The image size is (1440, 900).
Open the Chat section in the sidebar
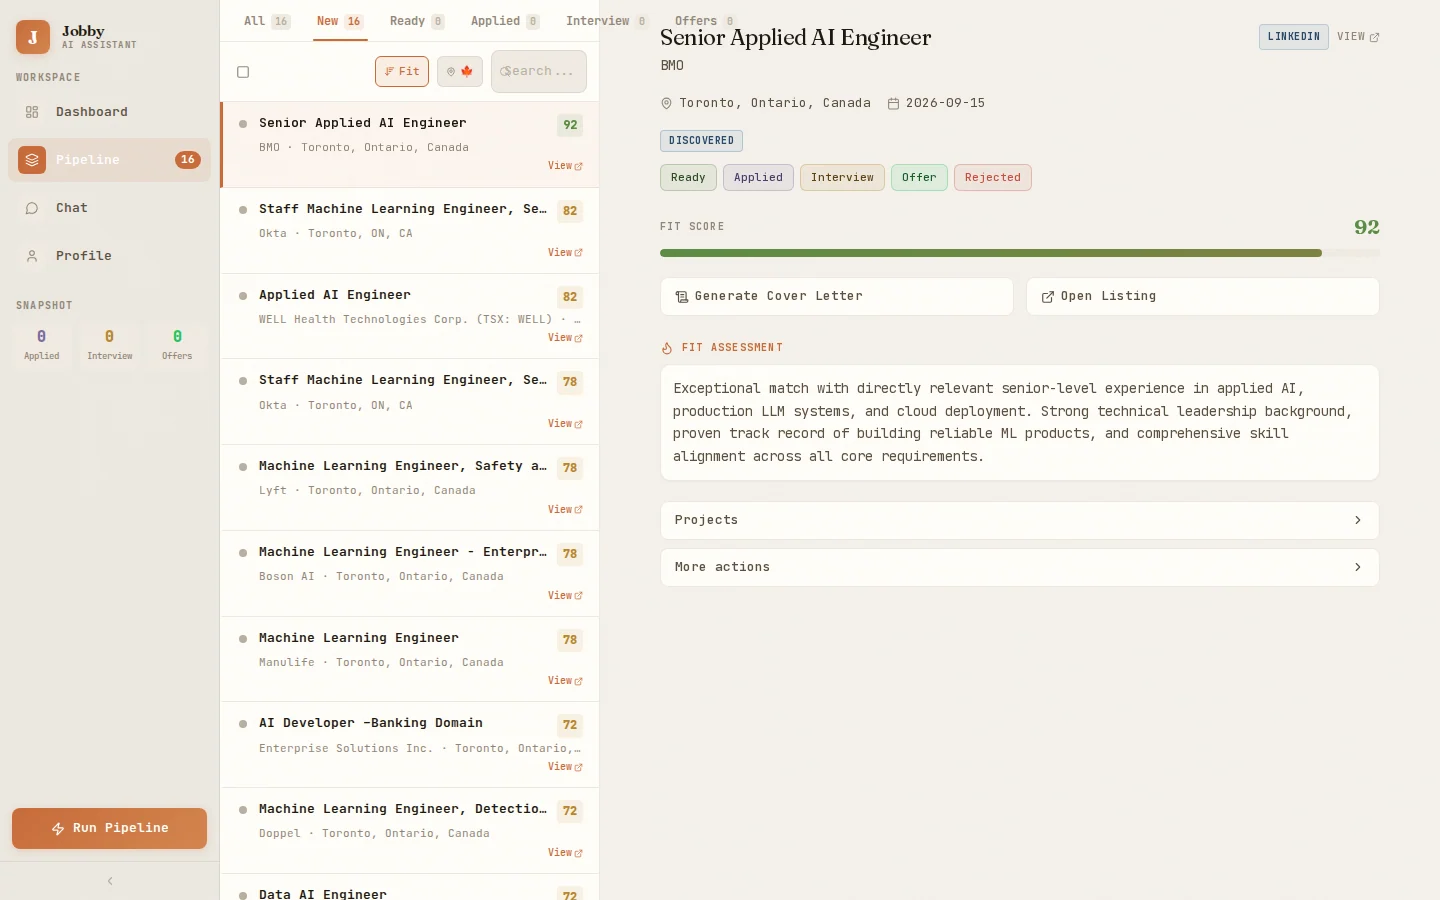109,208
